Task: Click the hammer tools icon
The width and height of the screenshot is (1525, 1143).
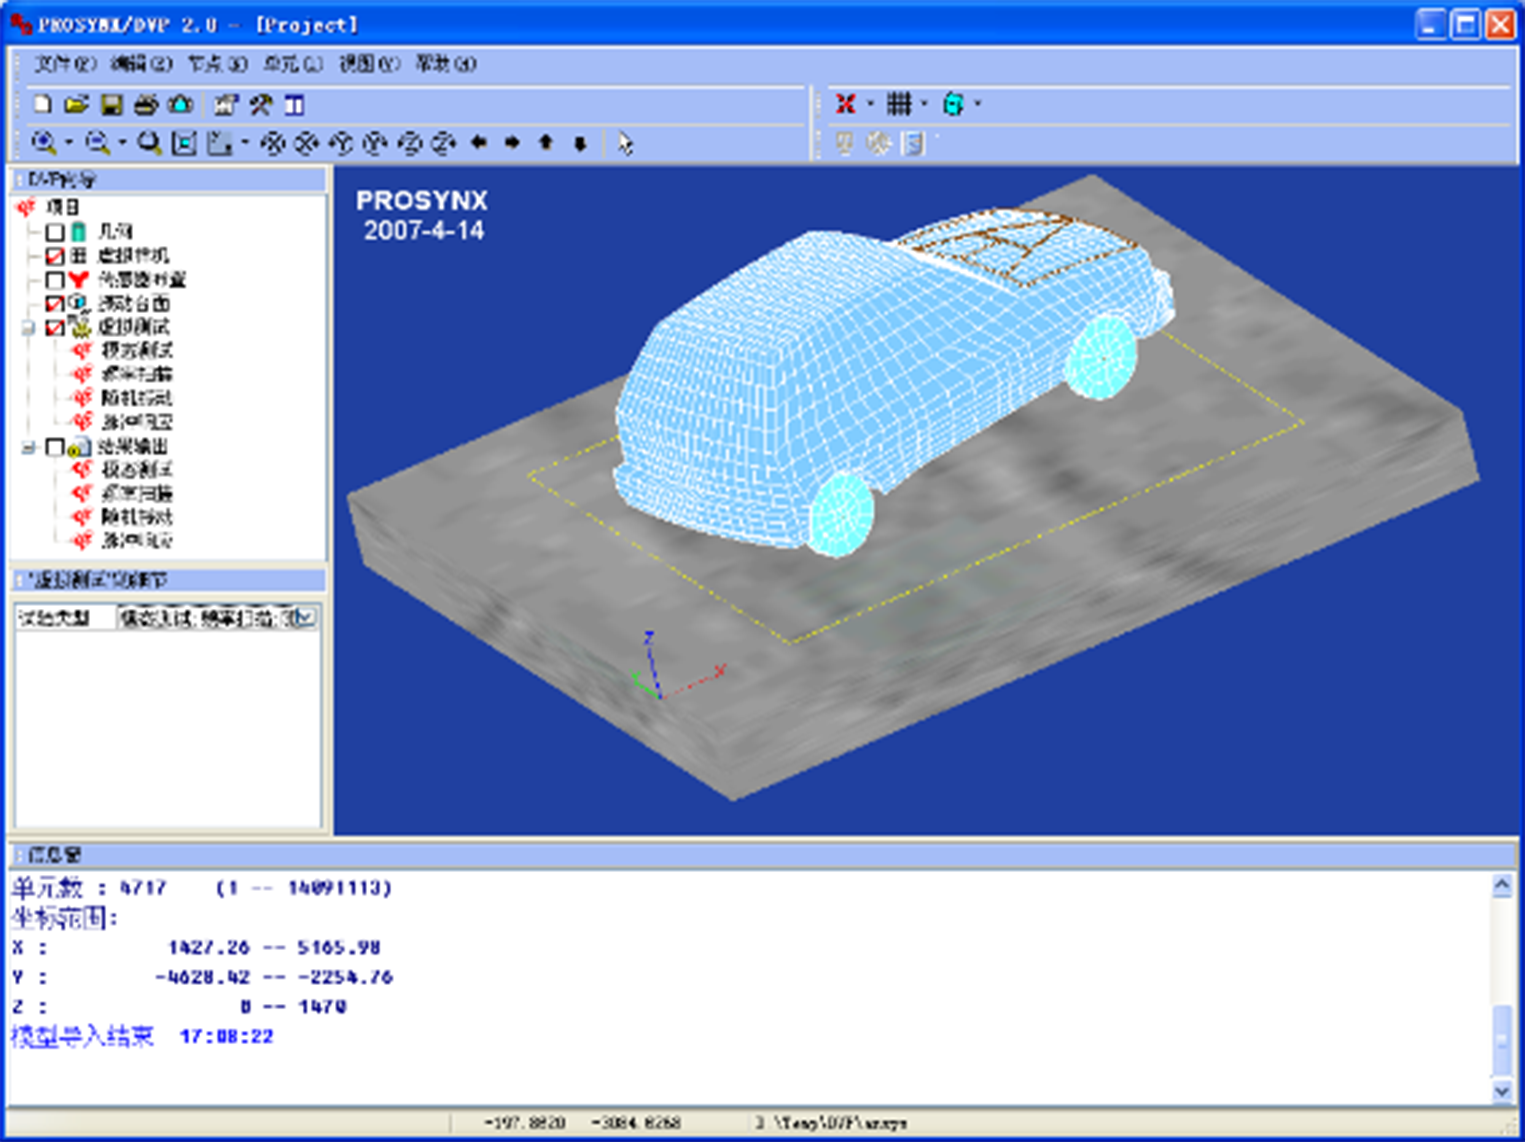Action: tap(260, 104)
